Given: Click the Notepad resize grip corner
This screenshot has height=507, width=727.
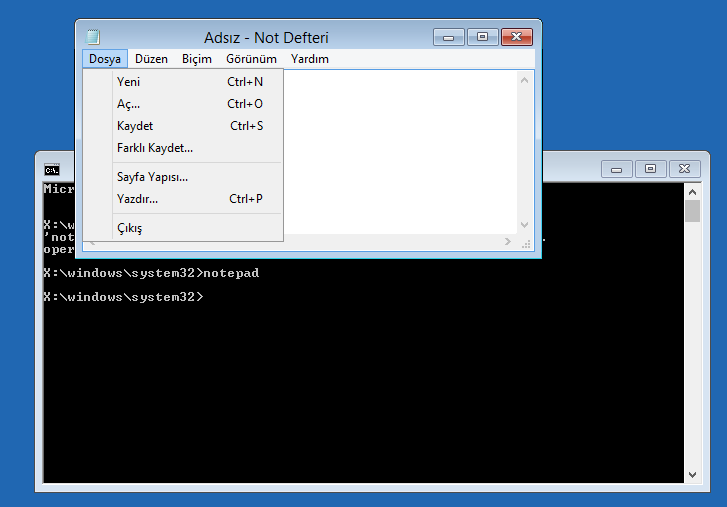Looking at the screenshot, I should point(526,244).
